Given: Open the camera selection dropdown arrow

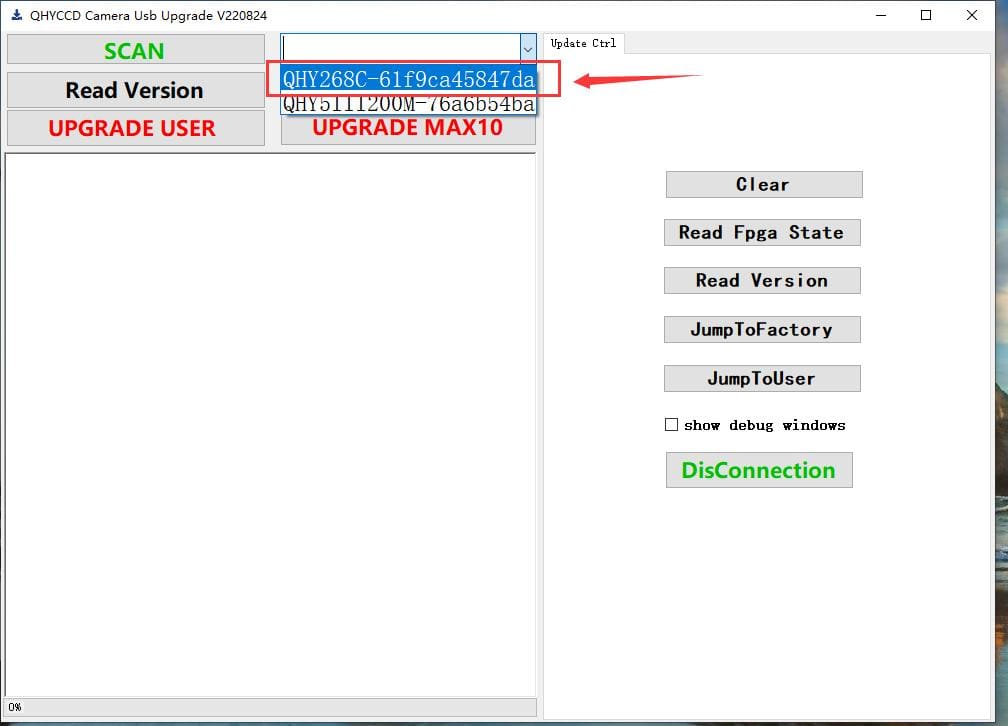Looking at the screenshot, I should (528, 48).
